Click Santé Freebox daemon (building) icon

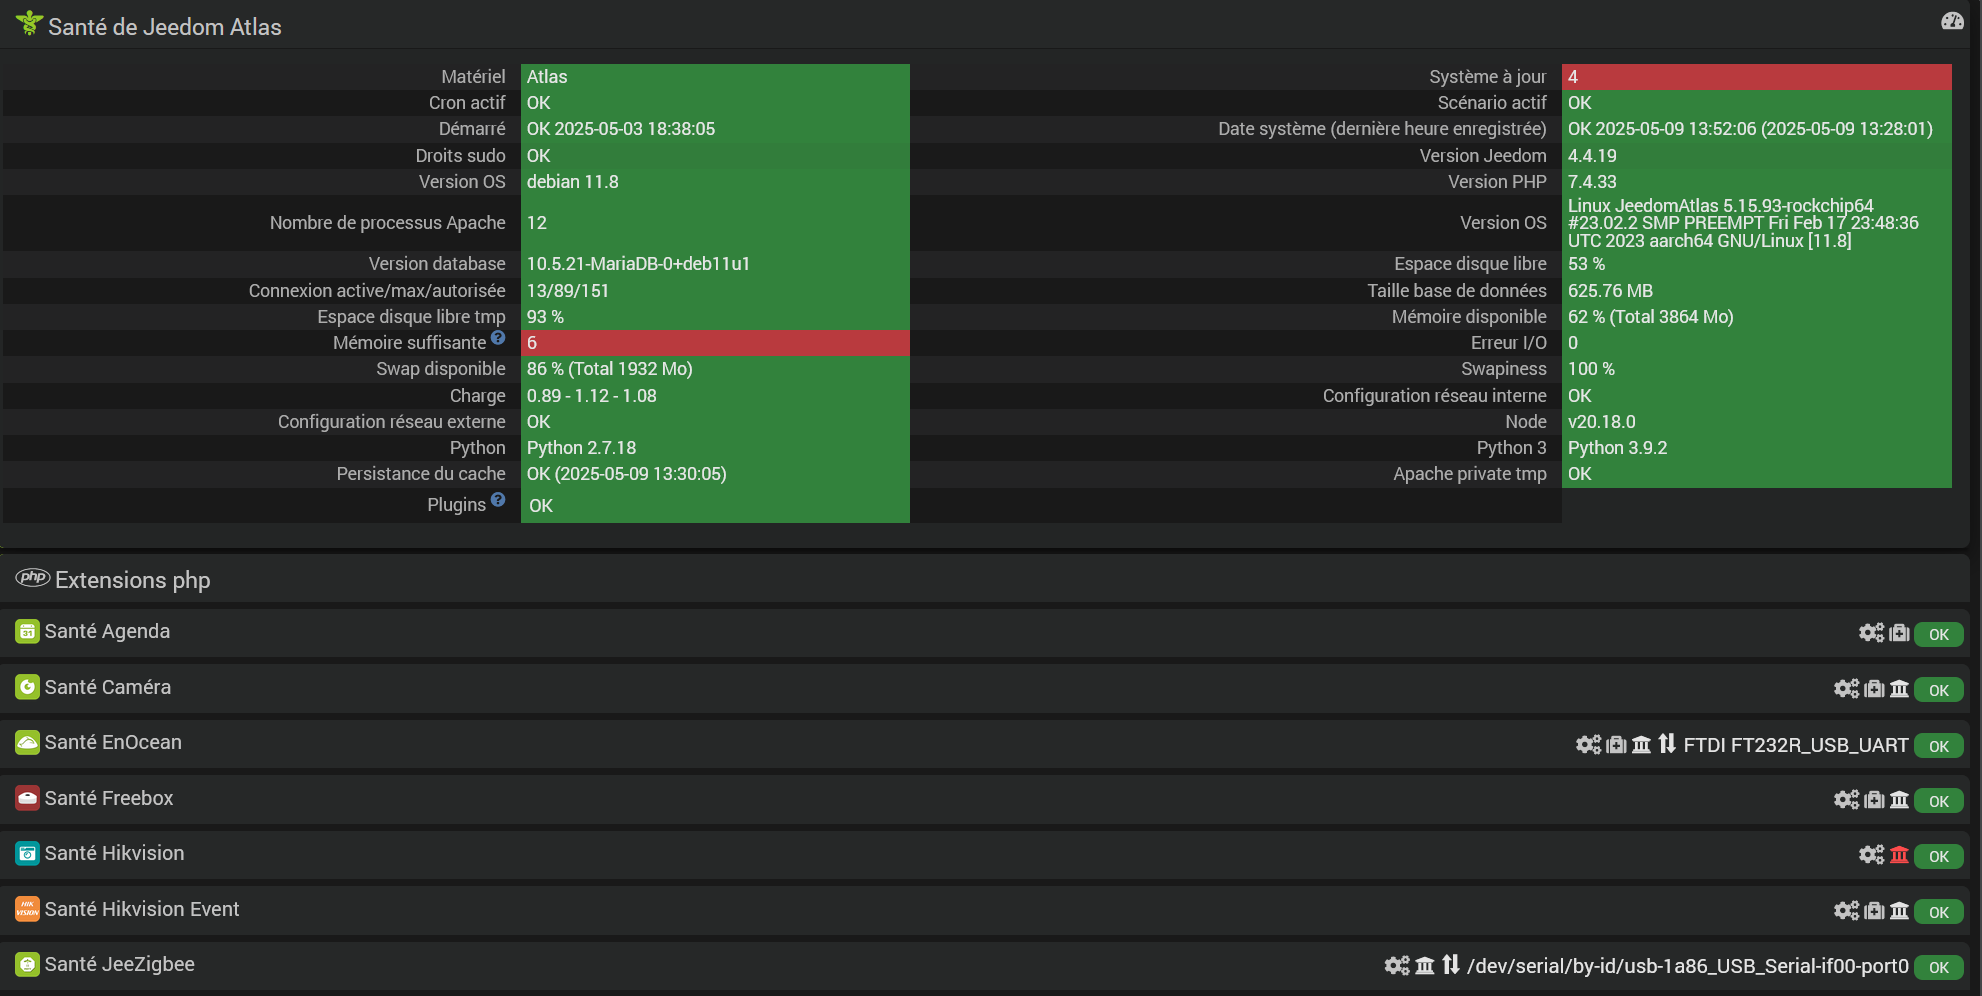point(1899,800)
